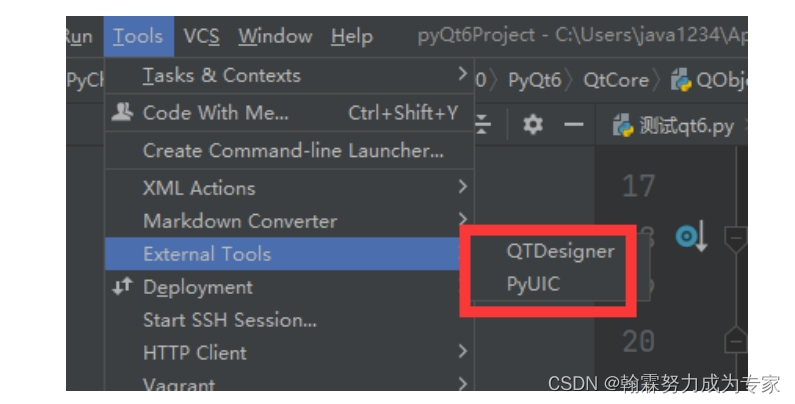
Task: Open the Tools menu
Action: point(138,36)
